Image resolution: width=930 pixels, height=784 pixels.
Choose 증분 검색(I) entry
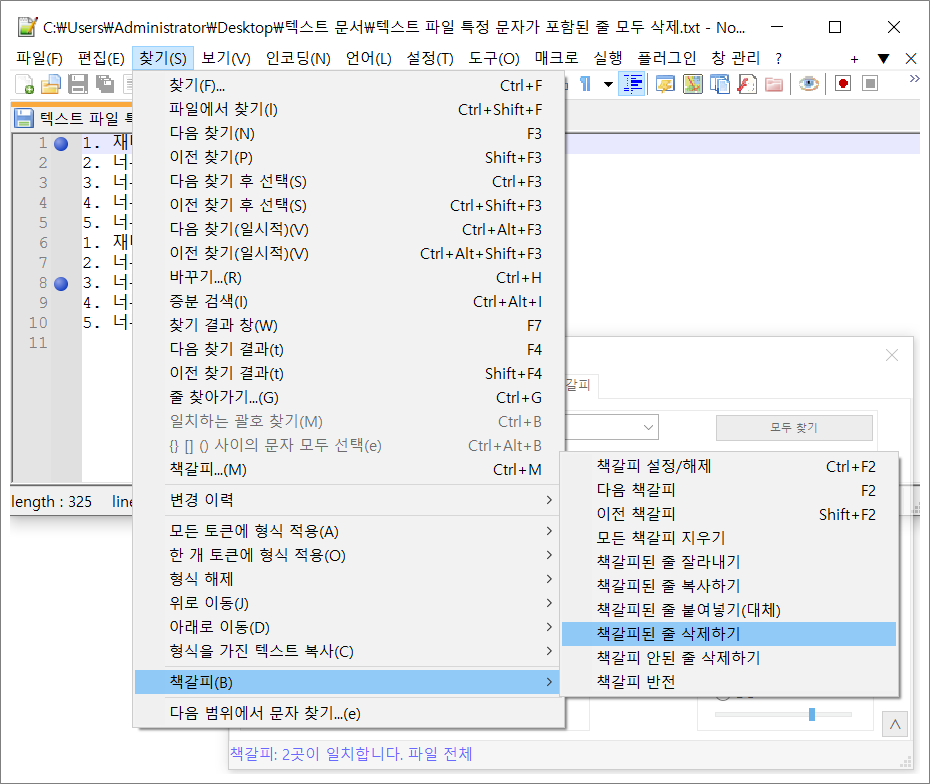click(349, 301)
